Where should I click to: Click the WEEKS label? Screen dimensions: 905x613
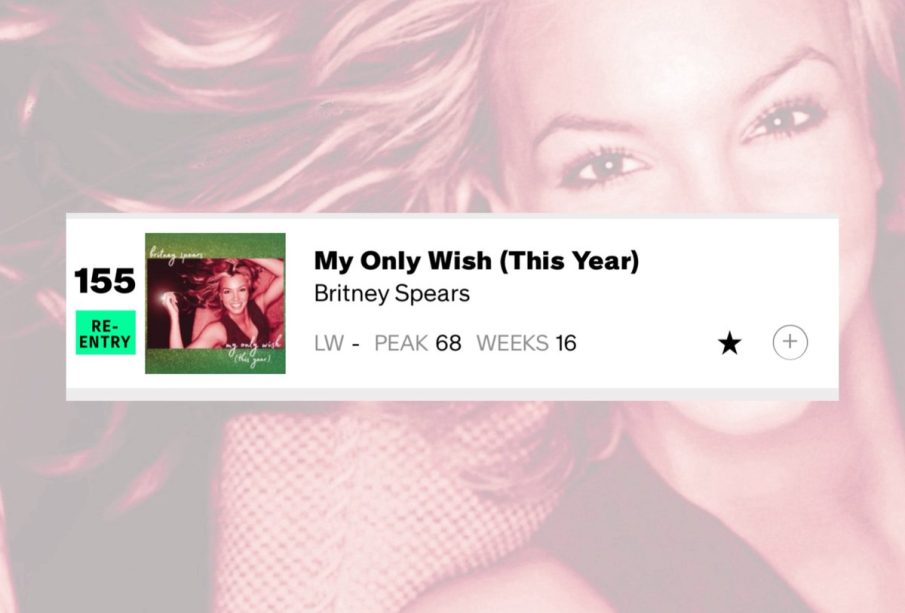[512, 343]
